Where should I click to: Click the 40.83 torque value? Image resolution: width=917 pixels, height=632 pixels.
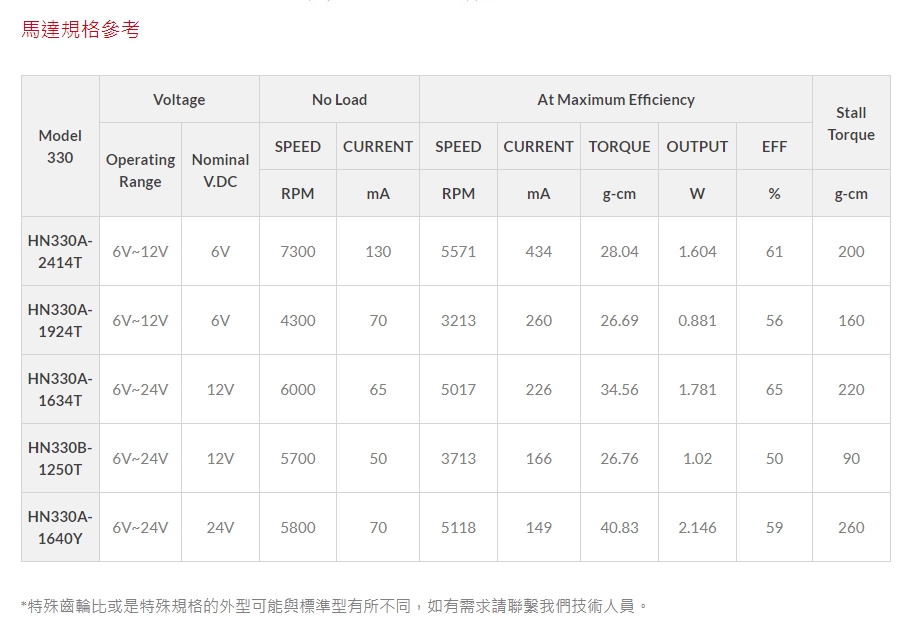pyautogui.click(x=619, y=528)
